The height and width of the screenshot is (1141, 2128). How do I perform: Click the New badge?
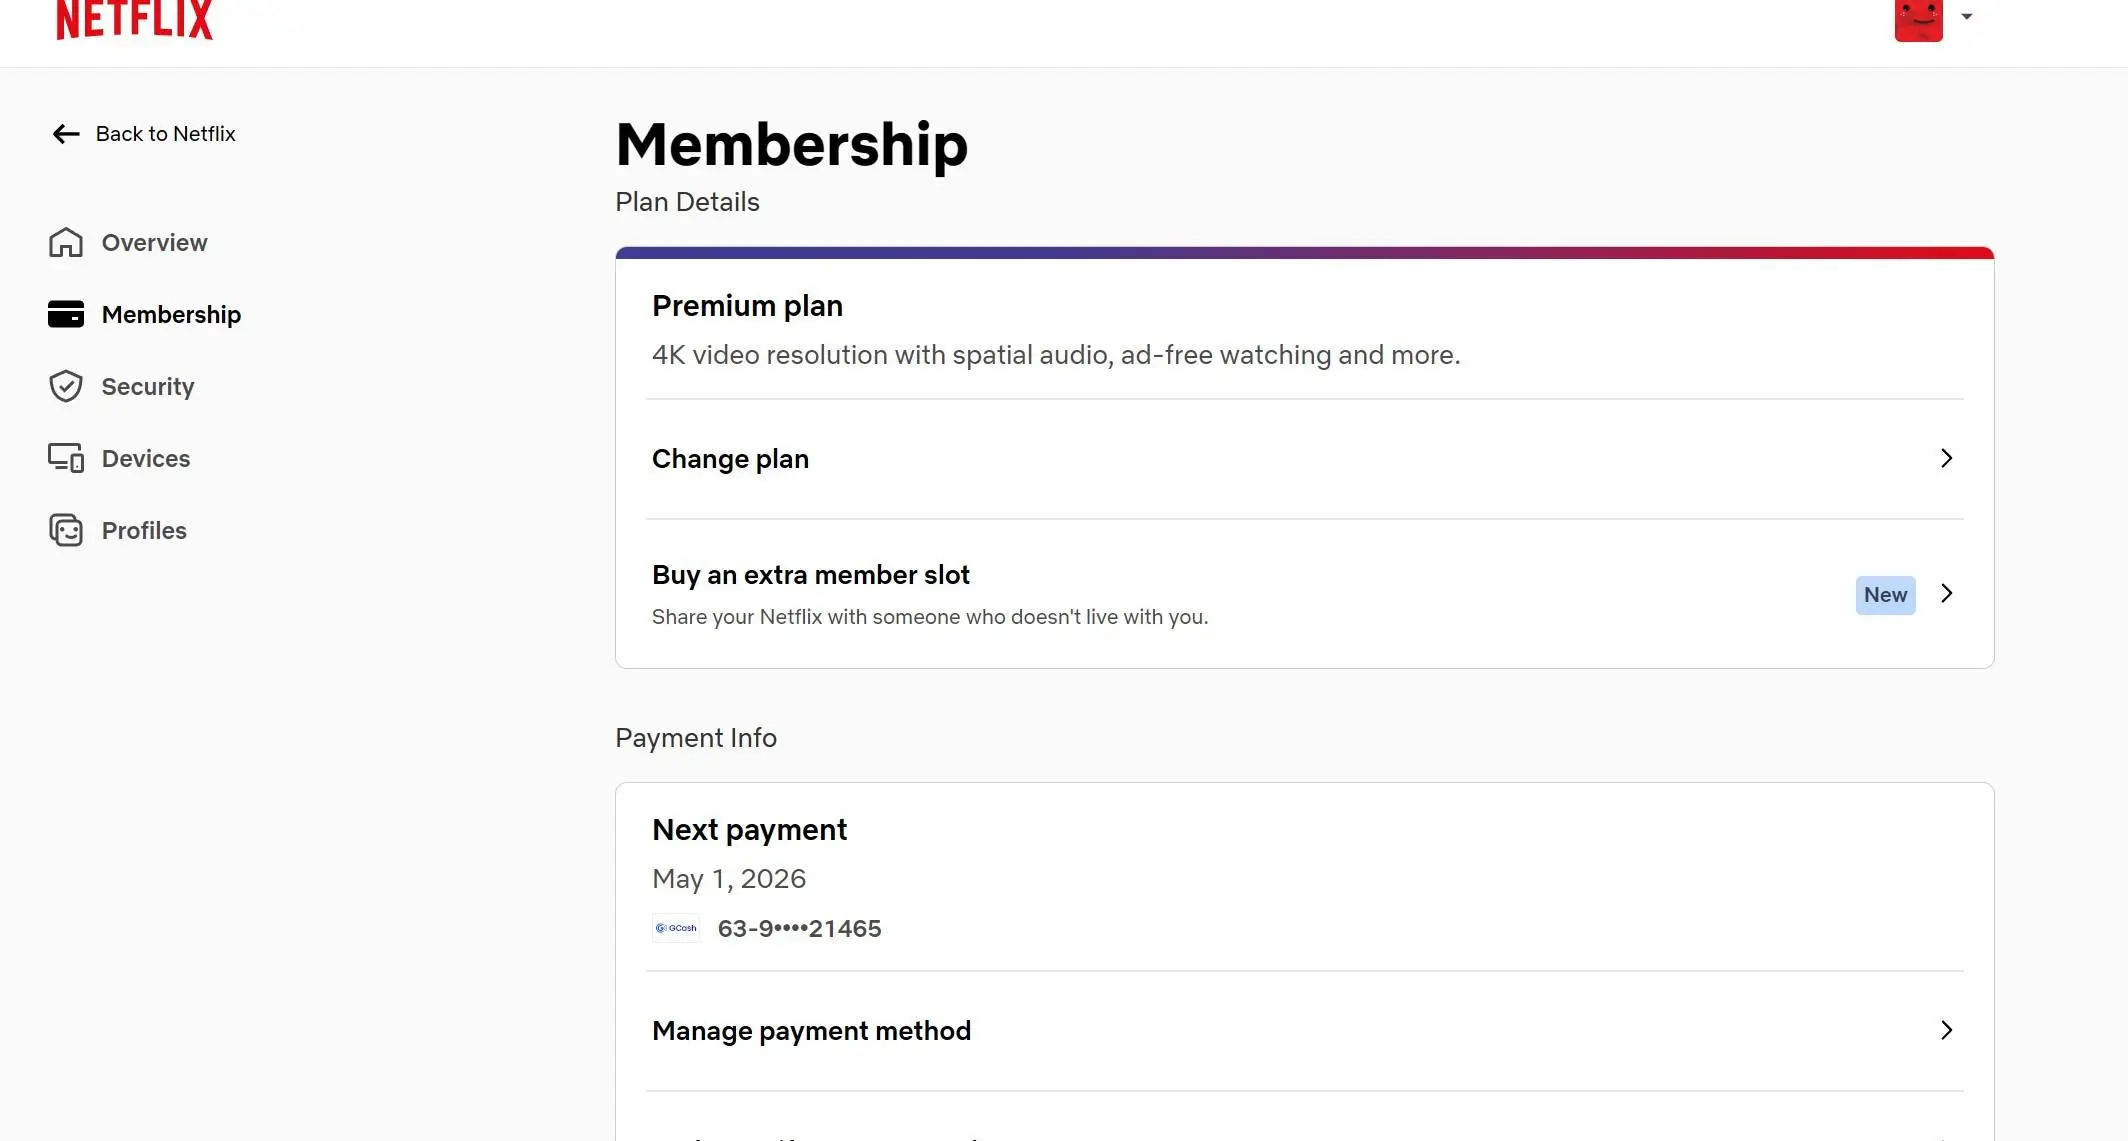(1885, 595)
